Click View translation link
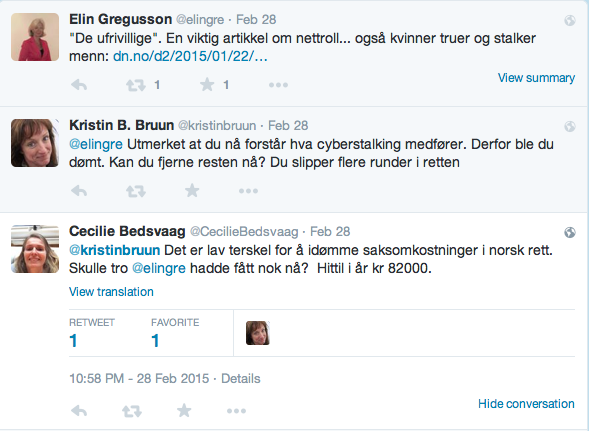Viewport: 589px width, 431px height. [x=111, y=292]
